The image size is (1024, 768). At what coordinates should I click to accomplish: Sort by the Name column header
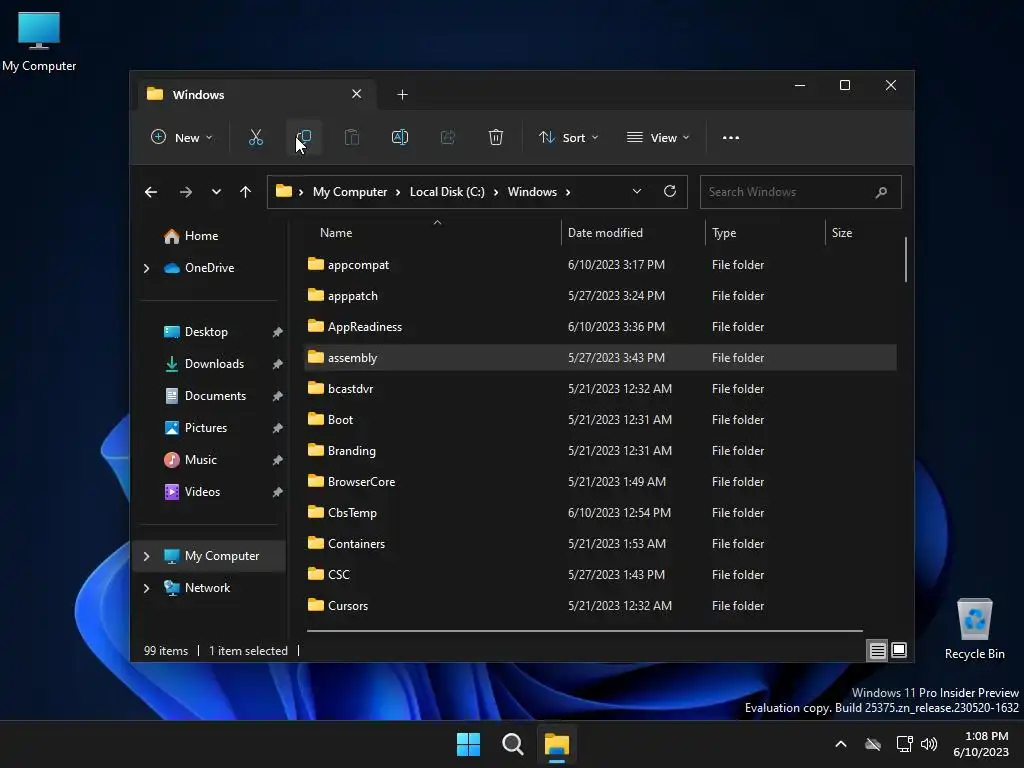coord(434,232)
